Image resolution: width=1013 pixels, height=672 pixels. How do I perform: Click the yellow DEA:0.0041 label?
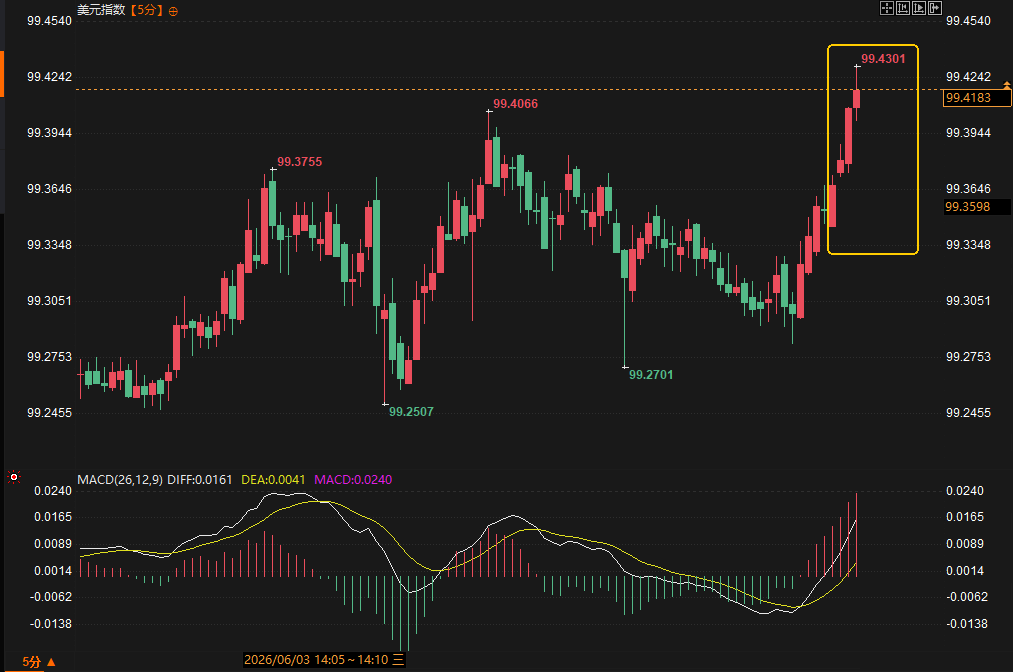coord(273,479)
